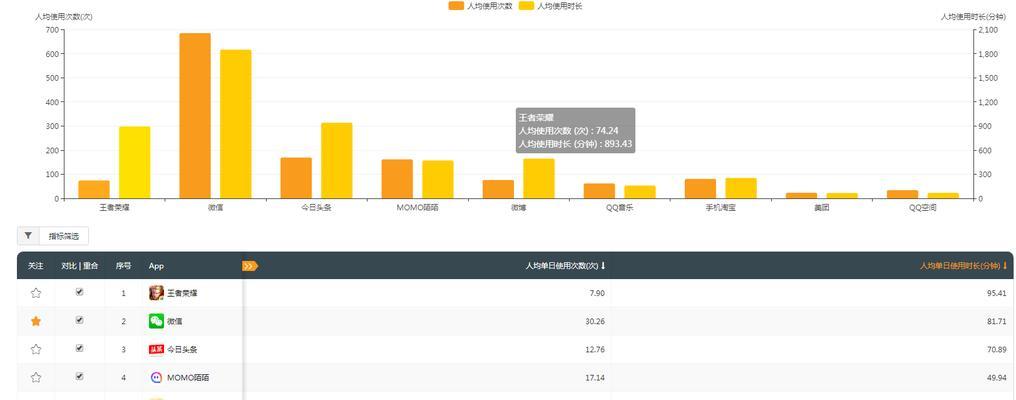Click the 微博 yellow usage-duration bar
Screen dimensions: 1016x400
pos(539,178)
